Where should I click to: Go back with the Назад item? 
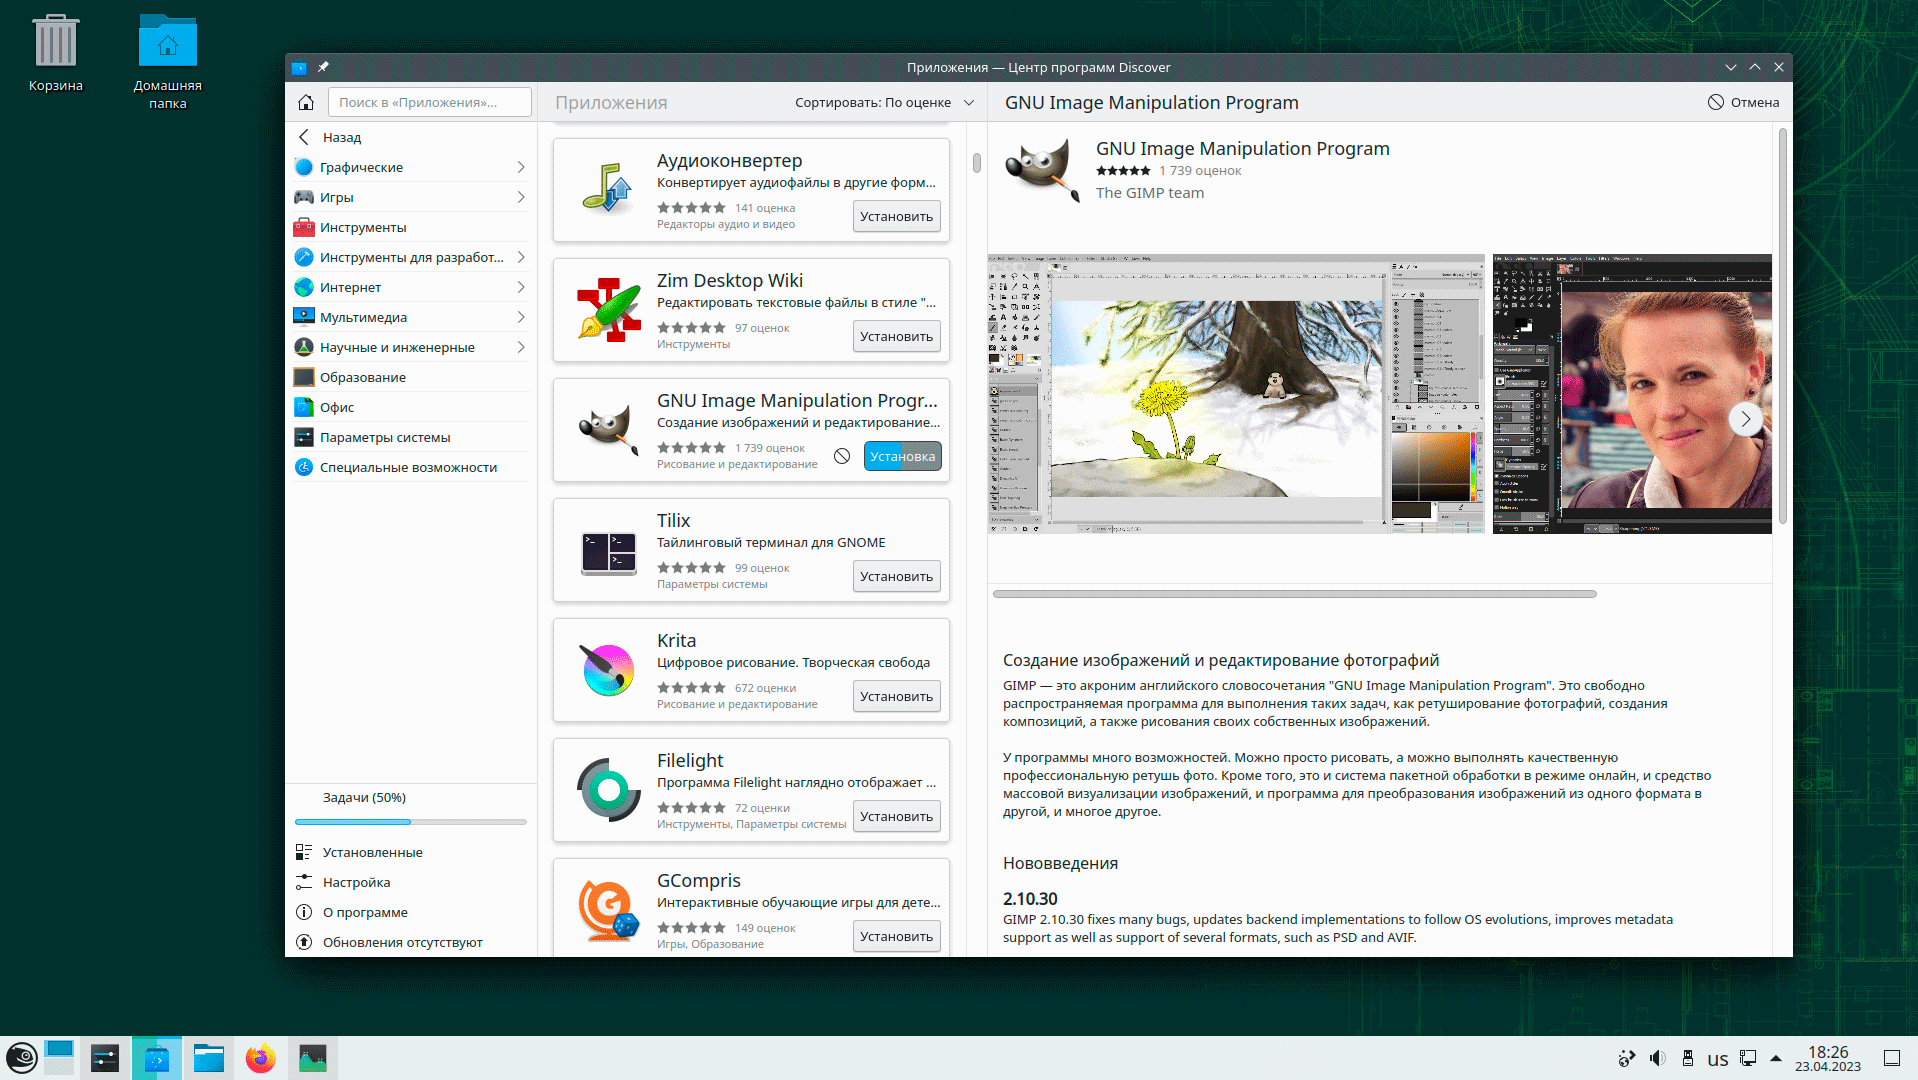click(x=411, y=137)
